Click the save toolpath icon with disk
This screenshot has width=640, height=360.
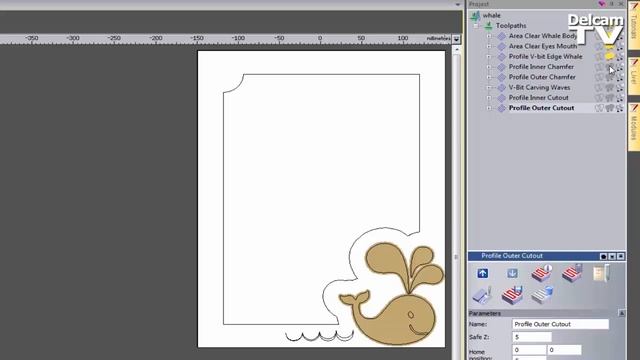(512, 295)
